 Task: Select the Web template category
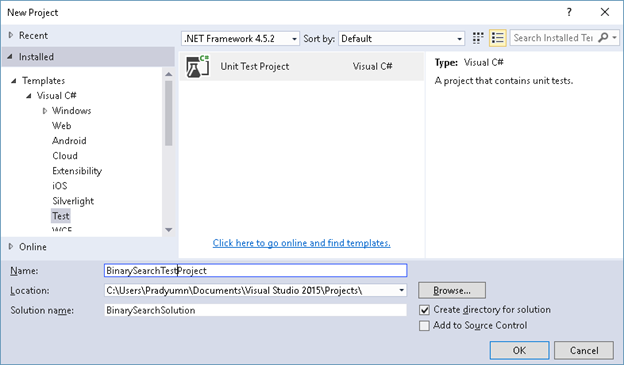coord(62,126)
